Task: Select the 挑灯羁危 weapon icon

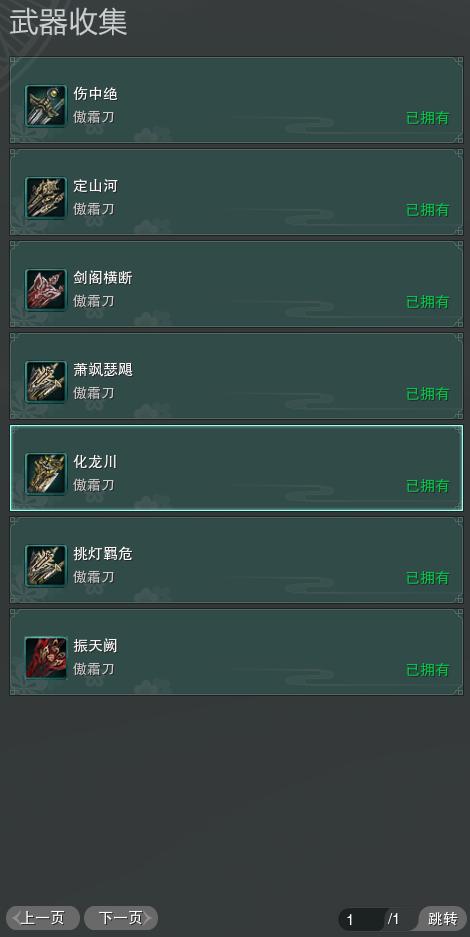Action: click(45, 565)
